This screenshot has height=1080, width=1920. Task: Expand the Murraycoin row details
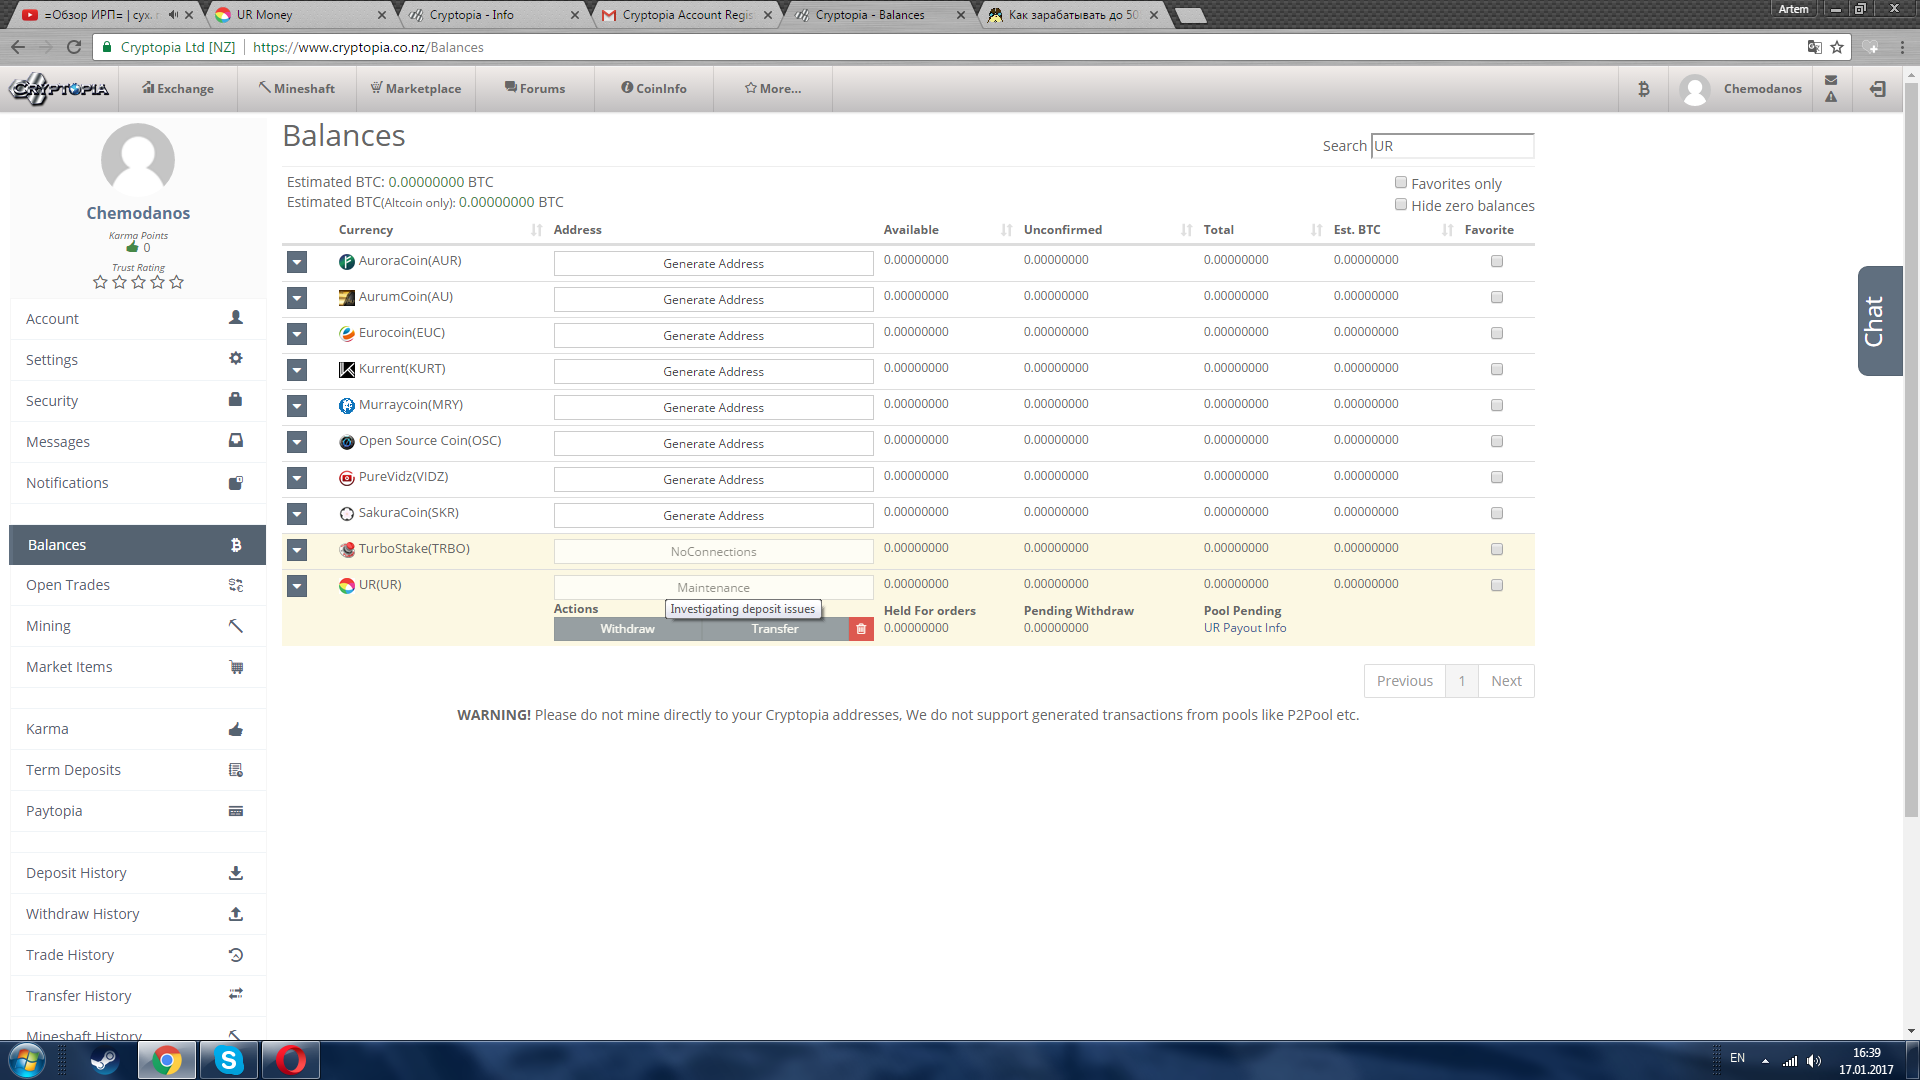pos(297,406)
